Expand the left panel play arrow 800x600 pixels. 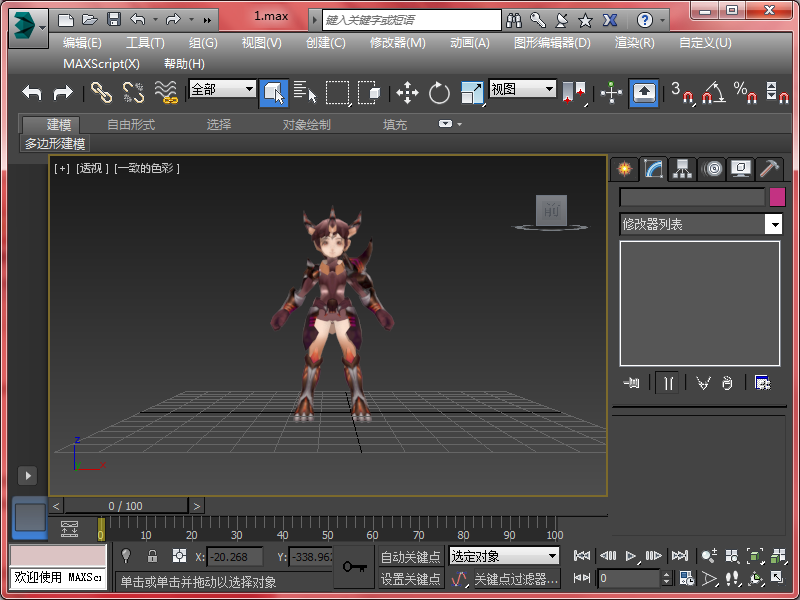[28, 476]
